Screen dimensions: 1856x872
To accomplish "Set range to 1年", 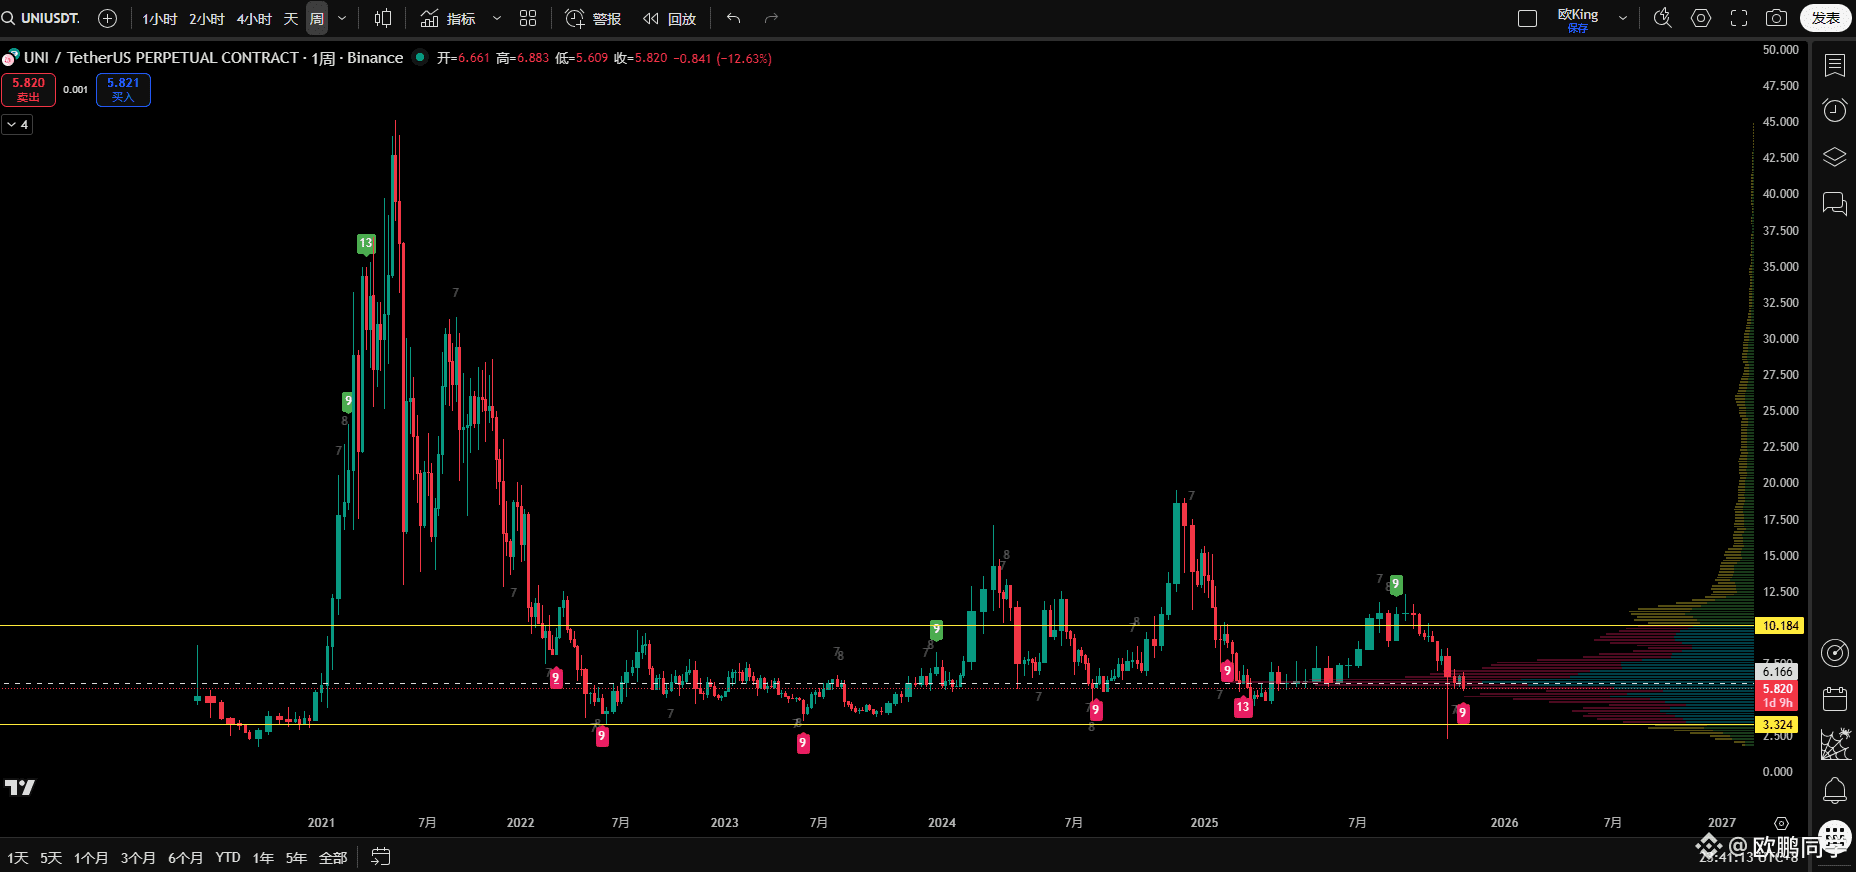I will point(263,857).
